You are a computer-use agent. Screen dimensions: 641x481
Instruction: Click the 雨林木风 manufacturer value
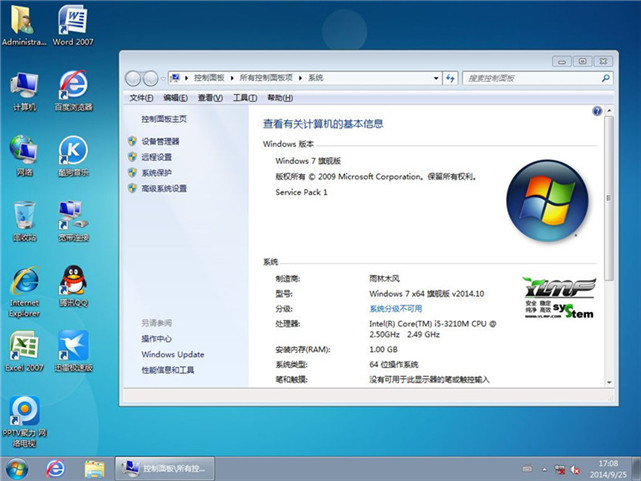coord(384,279)
